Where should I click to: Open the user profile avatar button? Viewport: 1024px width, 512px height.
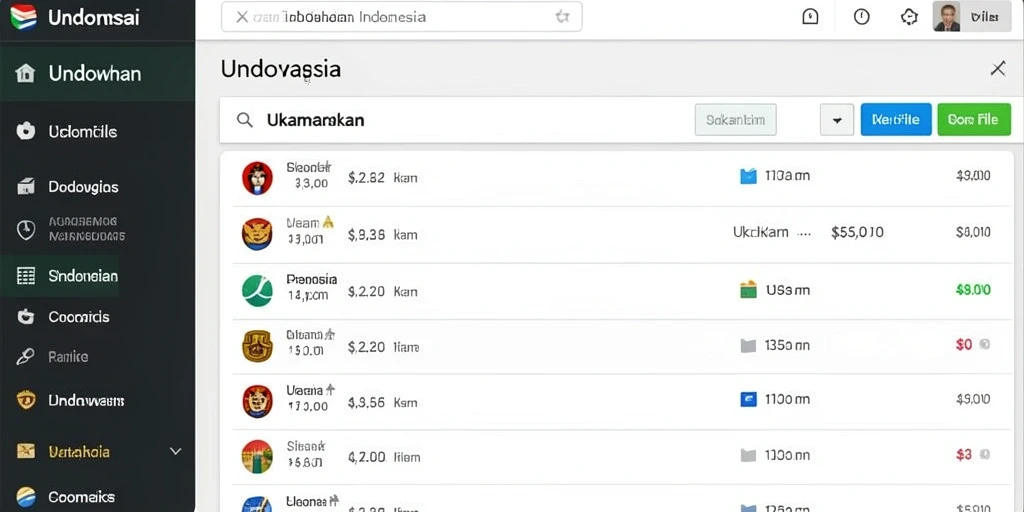(972, 17)
